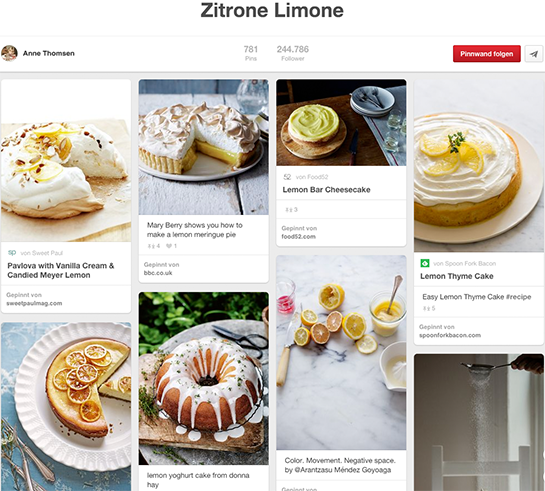
Task: Open the spoonforkbacon.com source link
Action: [x=450, y=335]
